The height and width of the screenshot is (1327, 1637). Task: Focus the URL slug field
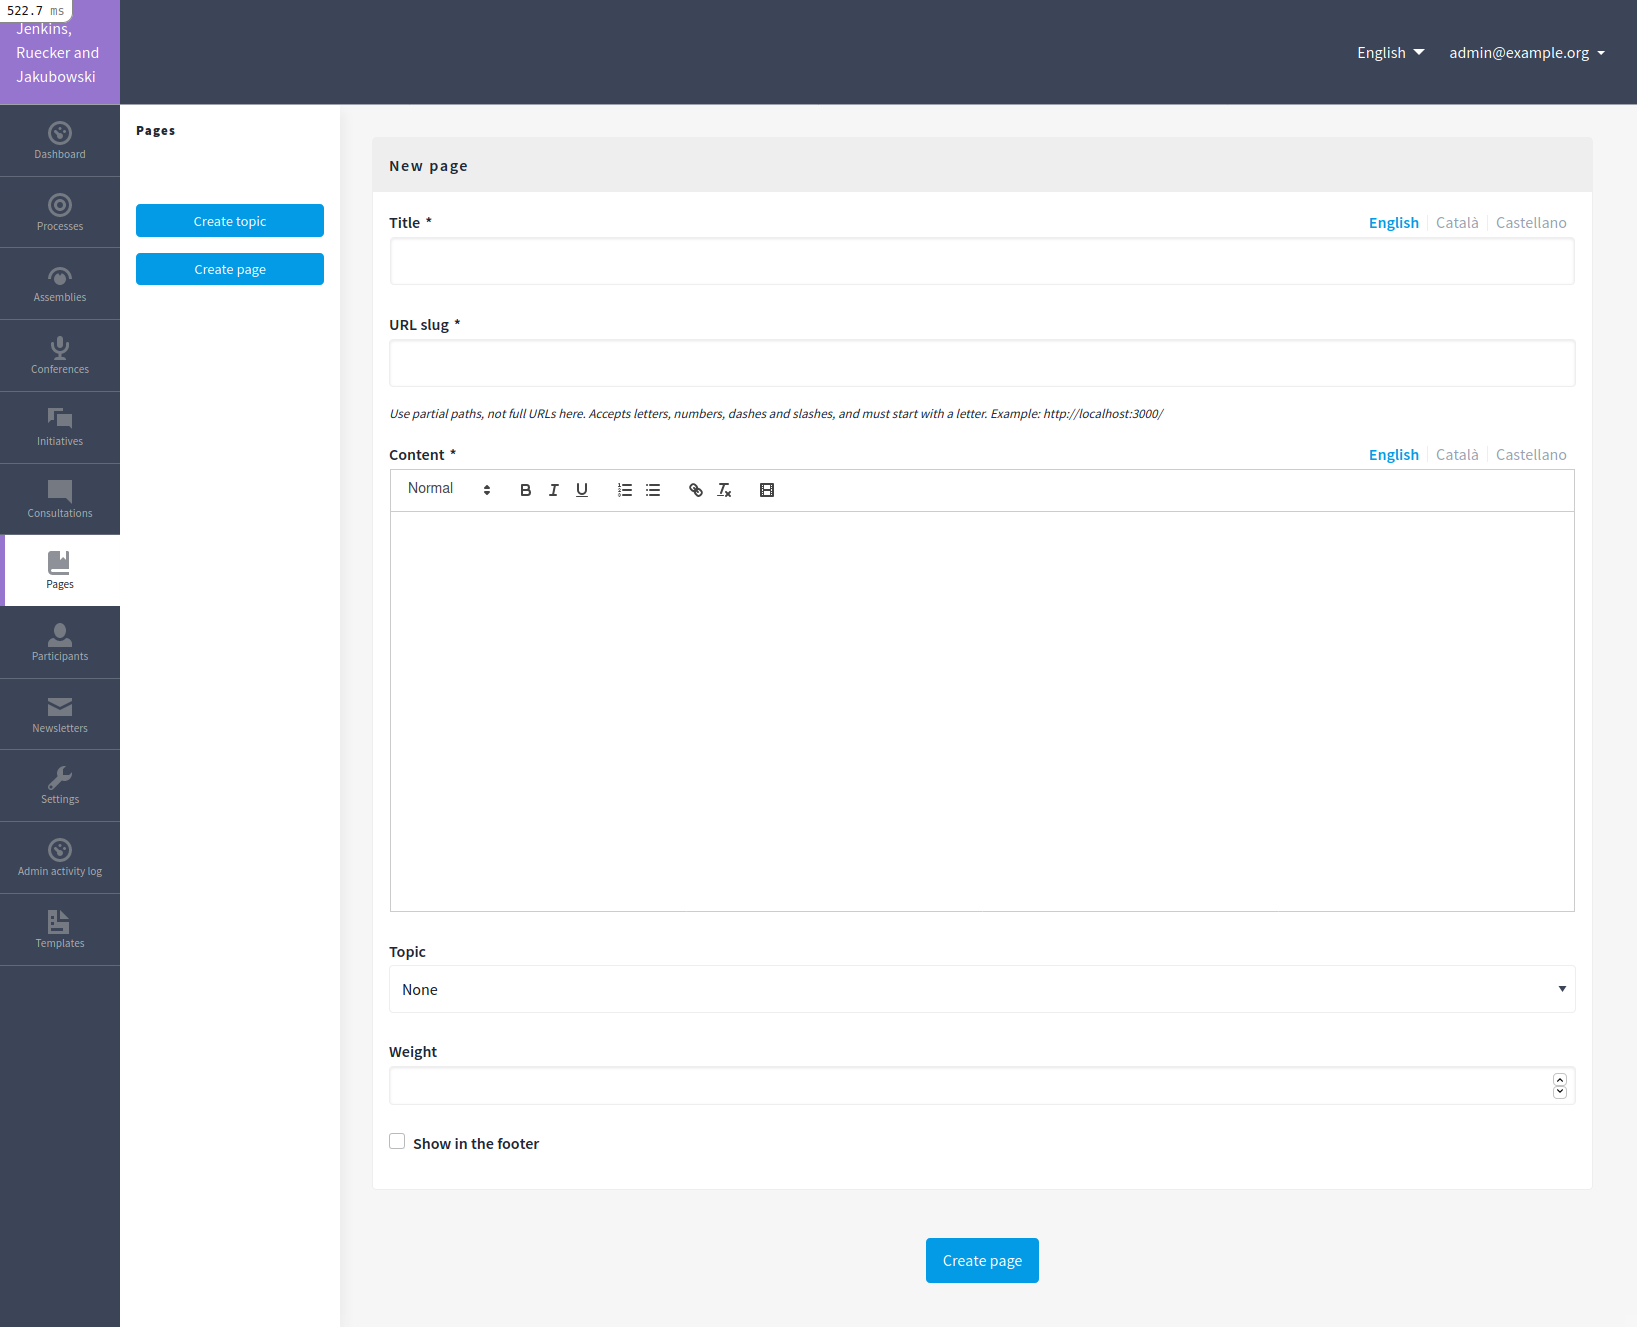tap(982, 363)
